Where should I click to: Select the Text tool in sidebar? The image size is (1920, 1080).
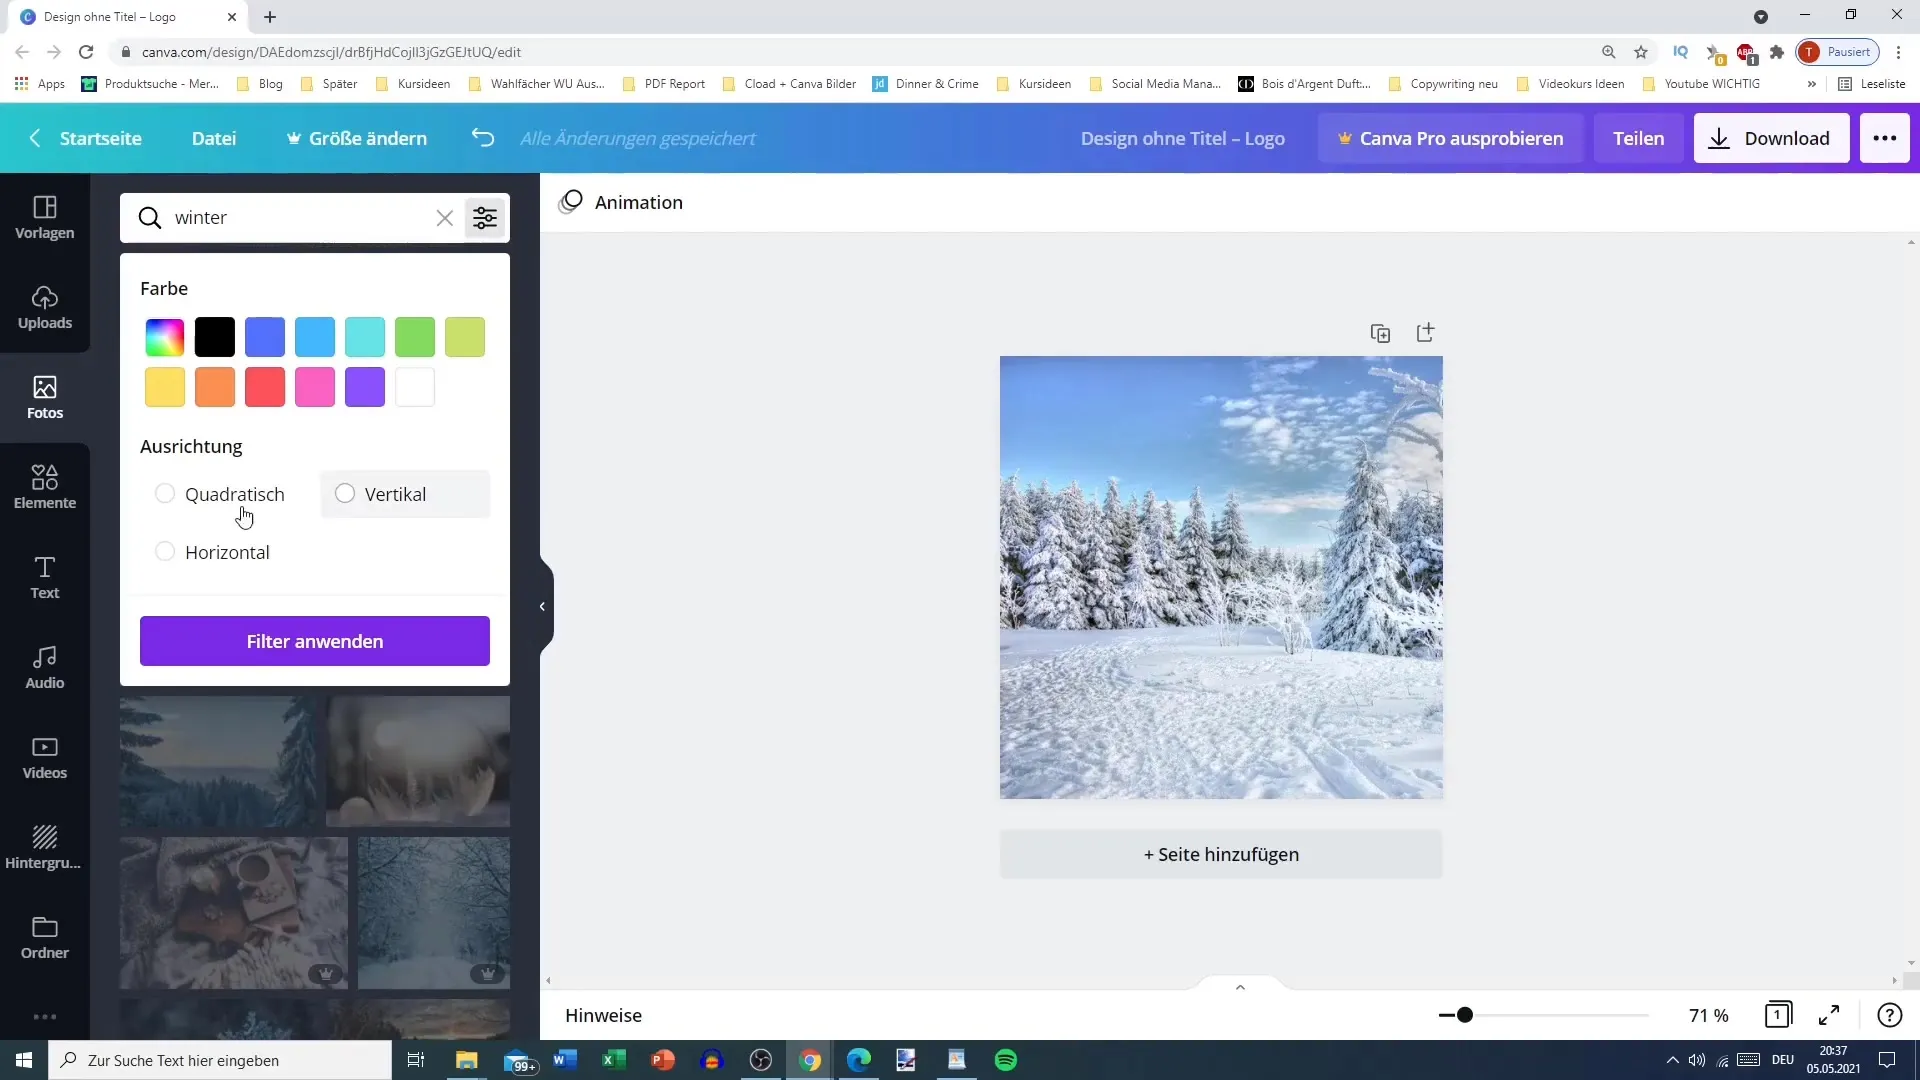tap(44, 576)
